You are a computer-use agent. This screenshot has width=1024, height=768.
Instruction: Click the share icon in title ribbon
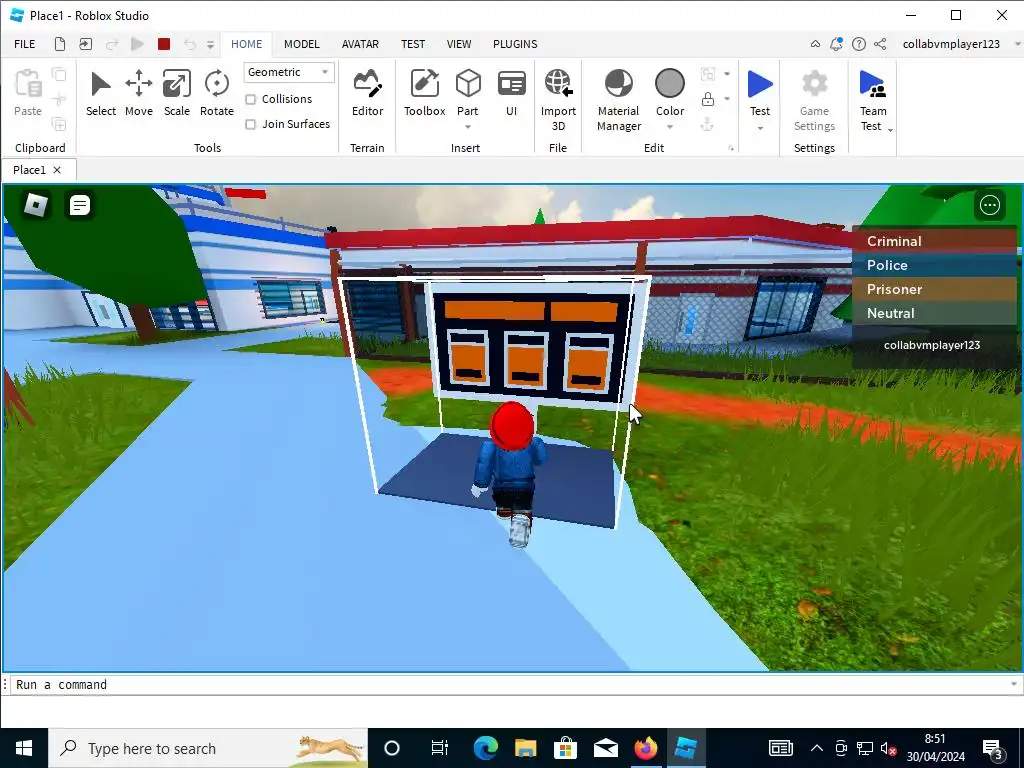pyautogui.click(x=880, y=44)
